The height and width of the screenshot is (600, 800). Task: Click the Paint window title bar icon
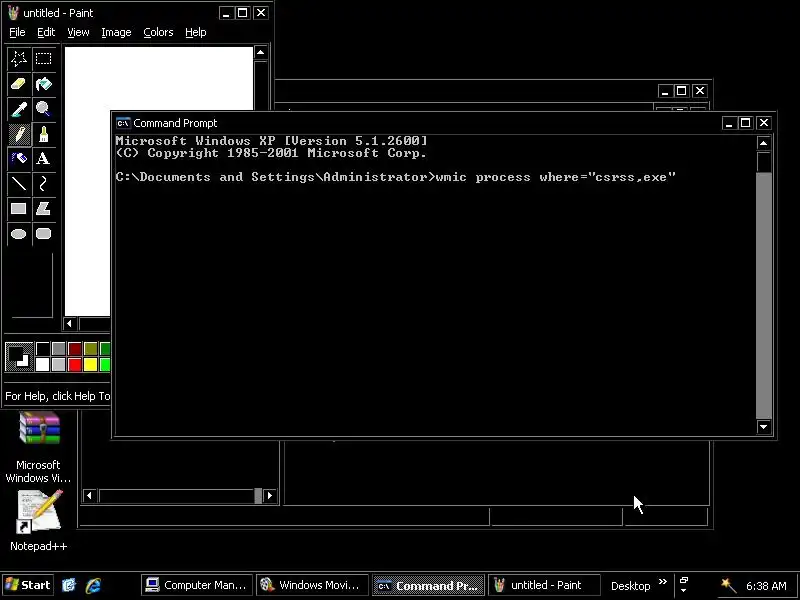(x=13, y=13)
